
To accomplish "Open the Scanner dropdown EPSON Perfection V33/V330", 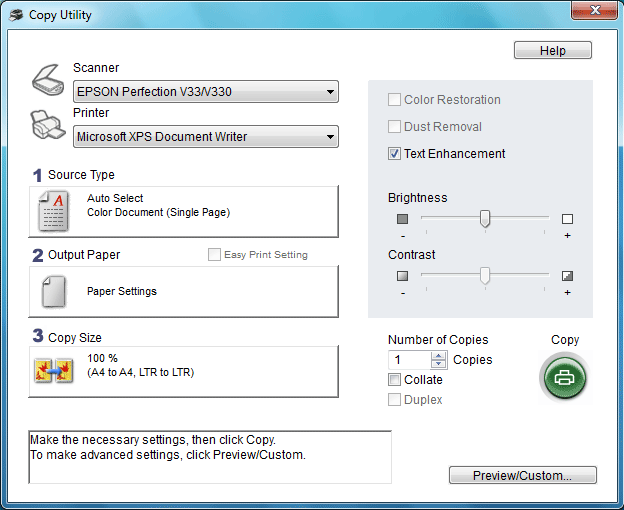I will [x=206, y=92].
